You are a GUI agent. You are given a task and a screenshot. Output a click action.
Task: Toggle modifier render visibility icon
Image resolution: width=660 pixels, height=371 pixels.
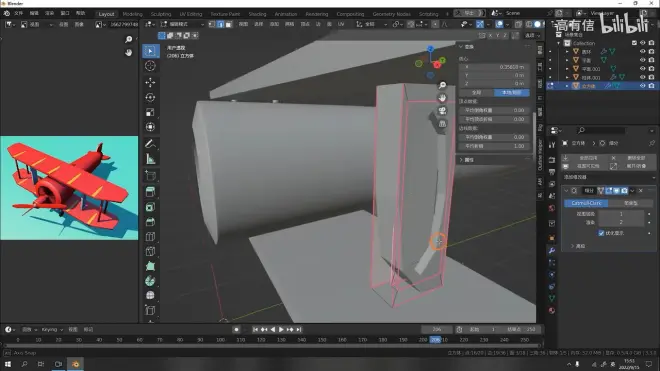625,191
